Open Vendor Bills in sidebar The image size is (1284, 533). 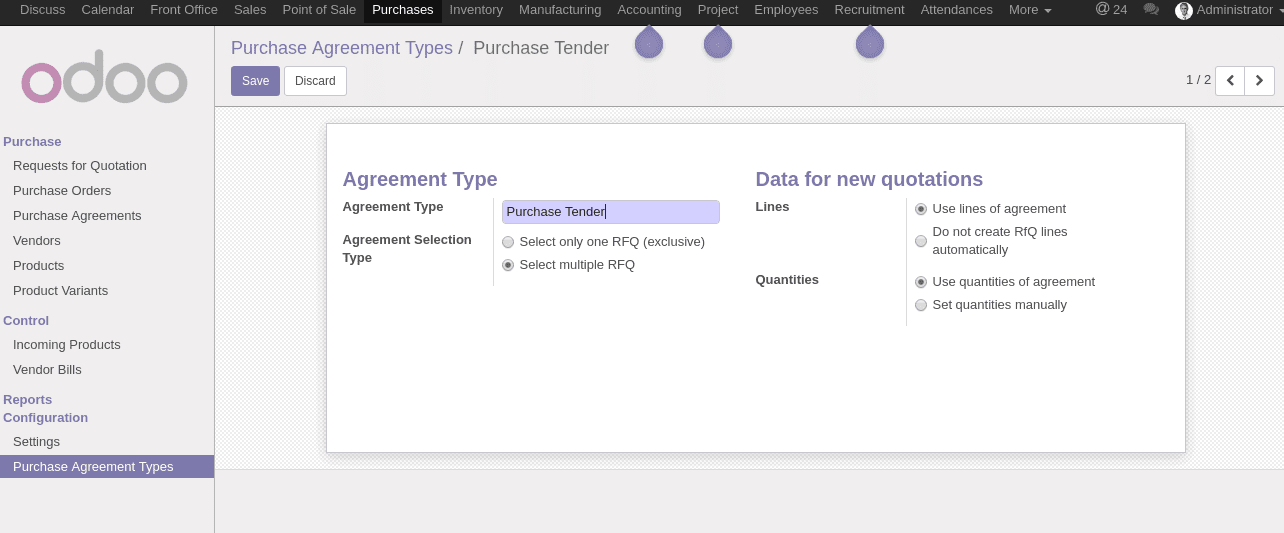[47, 370]
